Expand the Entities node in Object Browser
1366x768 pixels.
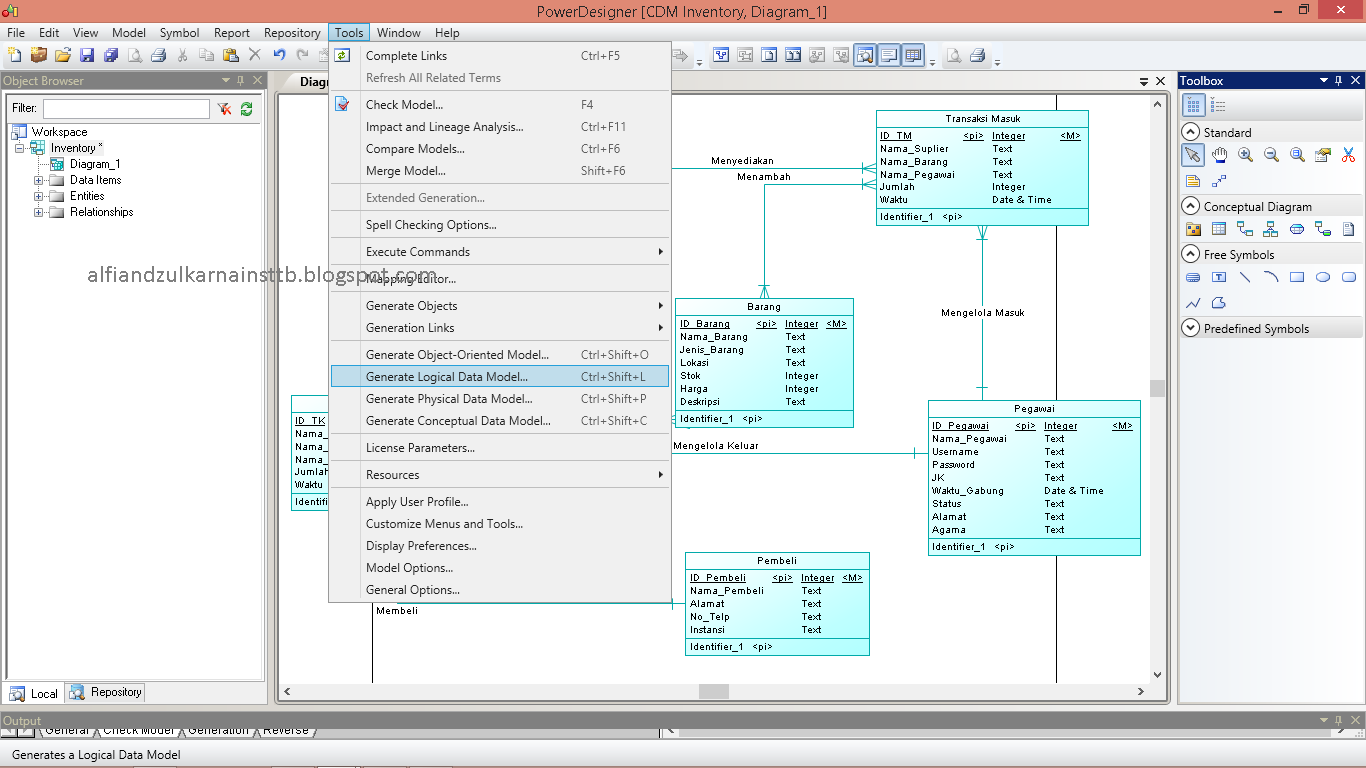[x=38, y=196]
